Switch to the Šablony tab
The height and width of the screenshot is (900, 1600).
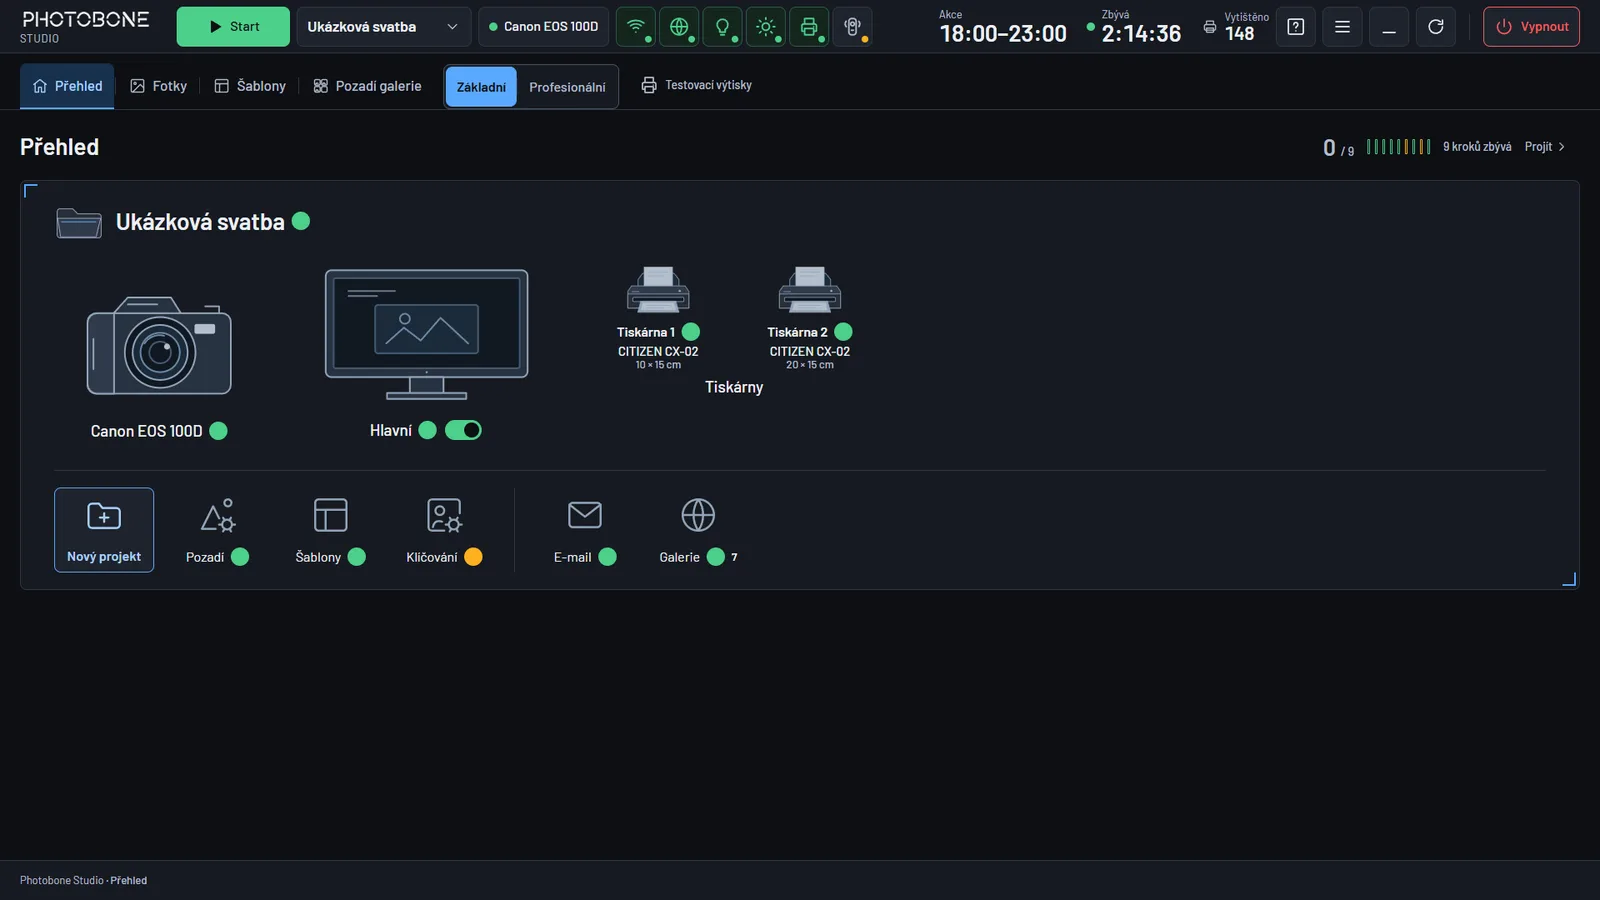point(250,86)
